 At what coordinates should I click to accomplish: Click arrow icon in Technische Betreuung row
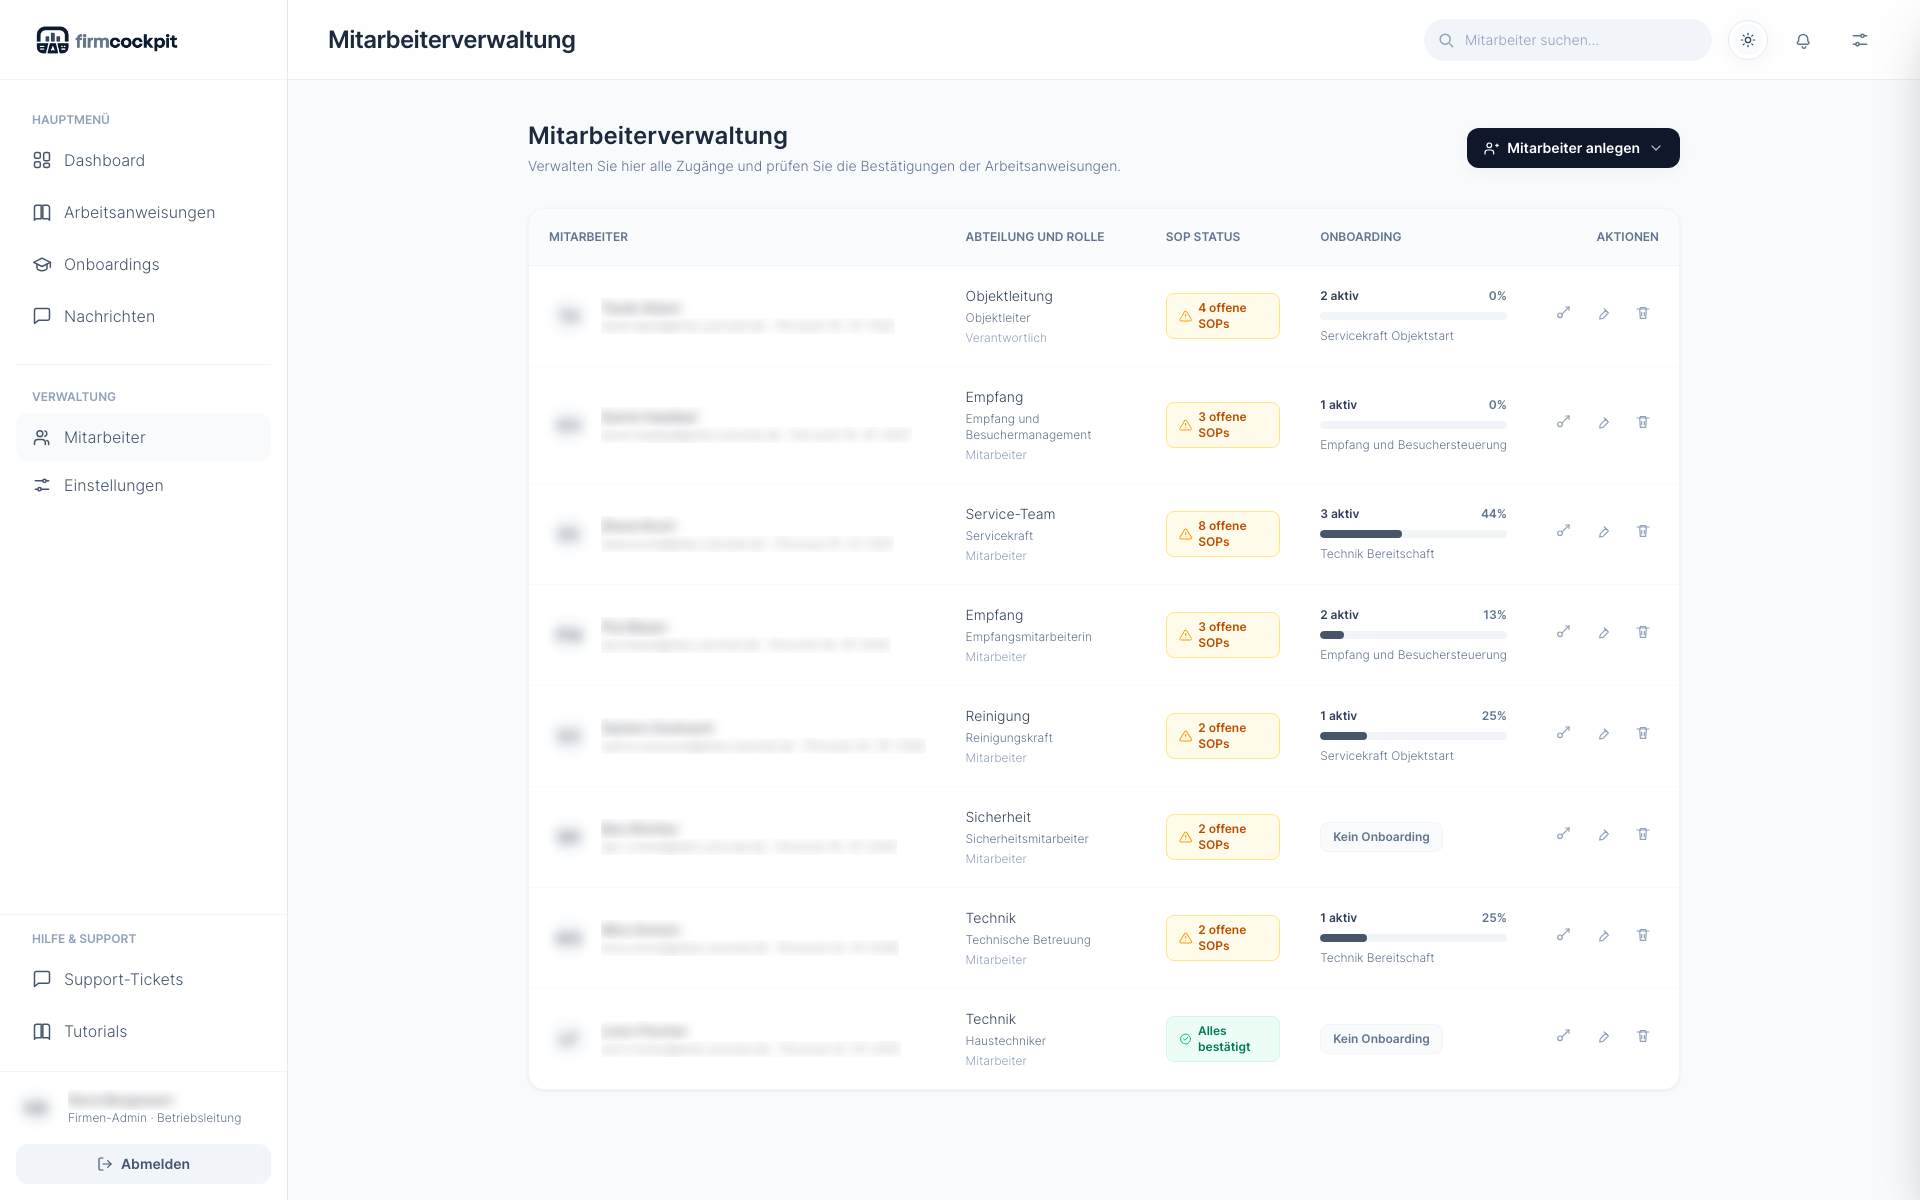(1563, 935)
